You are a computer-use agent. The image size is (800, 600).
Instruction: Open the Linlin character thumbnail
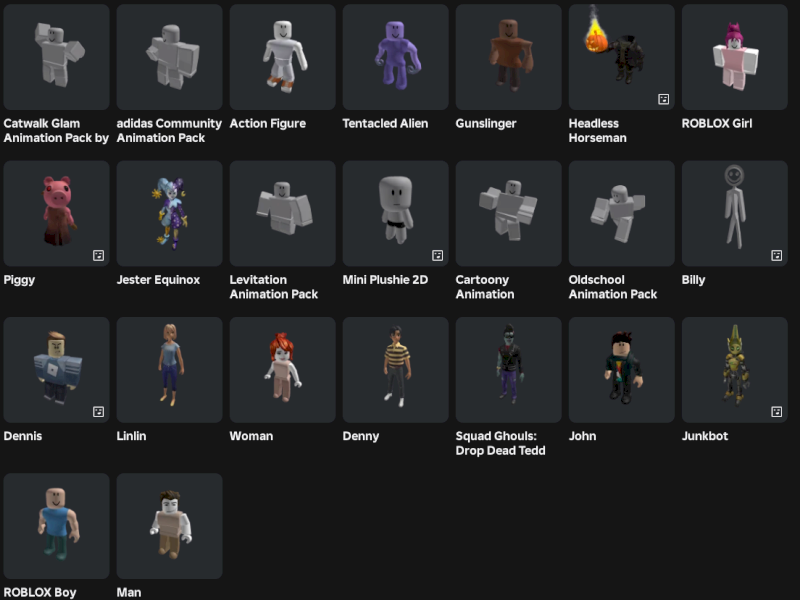click(x=169, y=370)
